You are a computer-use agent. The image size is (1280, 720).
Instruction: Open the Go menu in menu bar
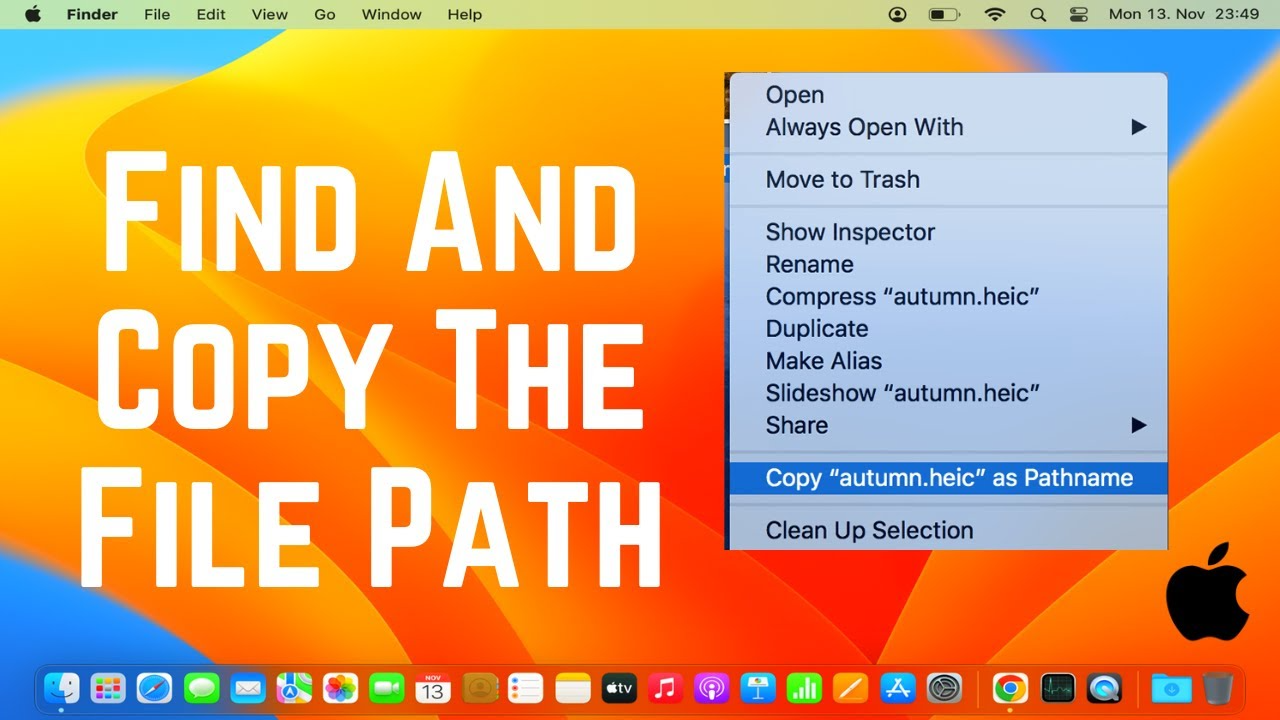pyautogui.click(x=324, y=14)
